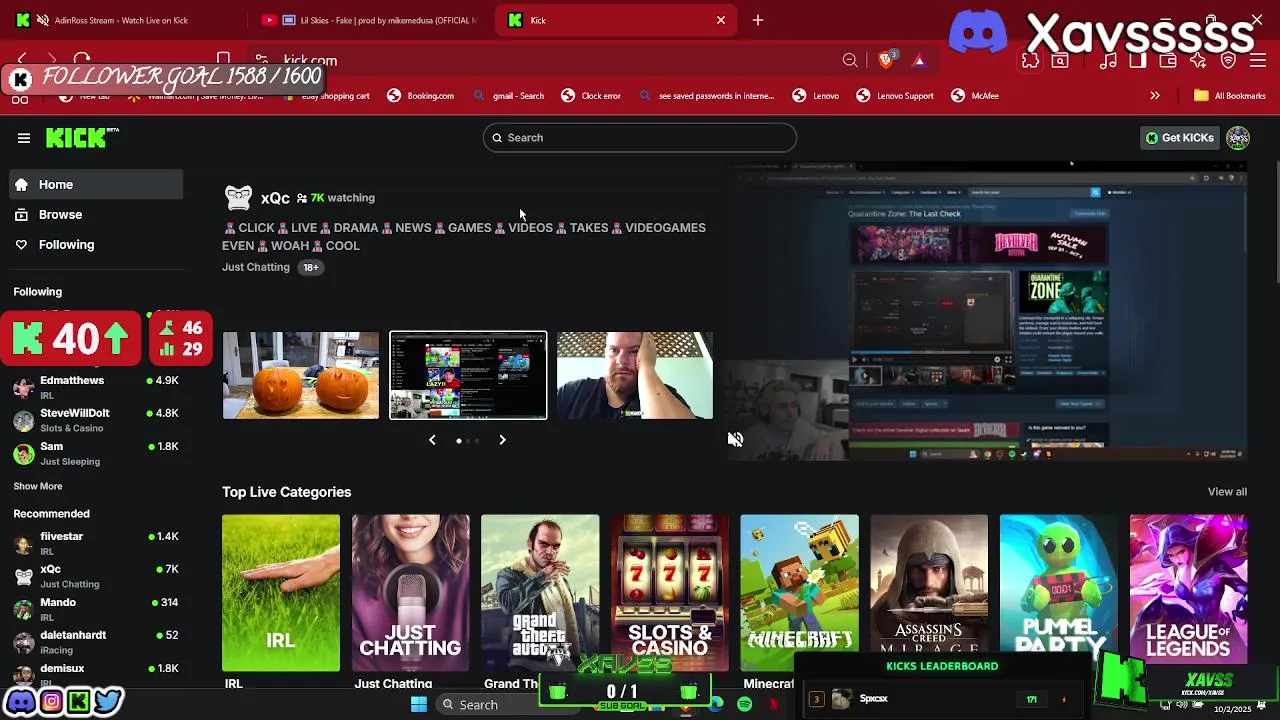Click the Kick search field

point(640,138)
